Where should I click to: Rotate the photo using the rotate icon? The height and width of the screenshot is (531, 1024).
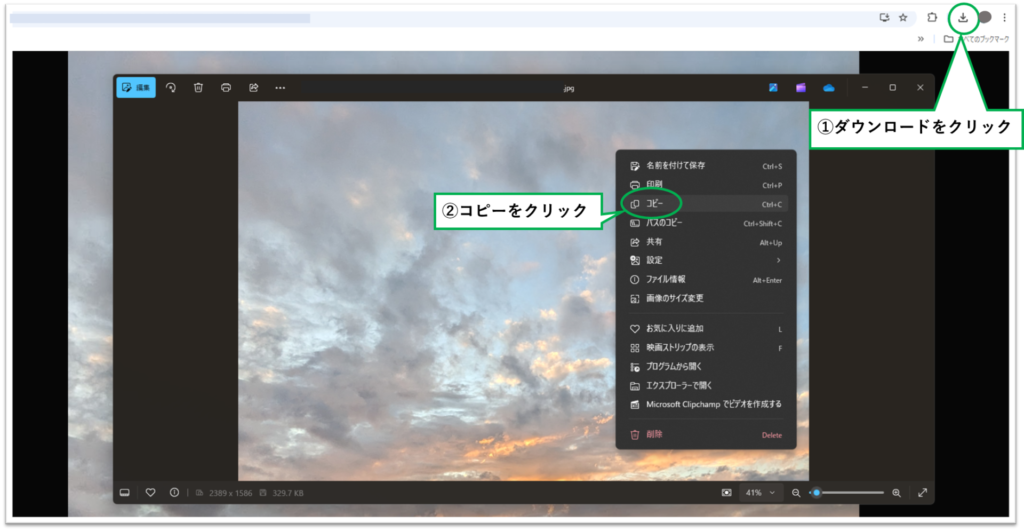pos(171,88)
